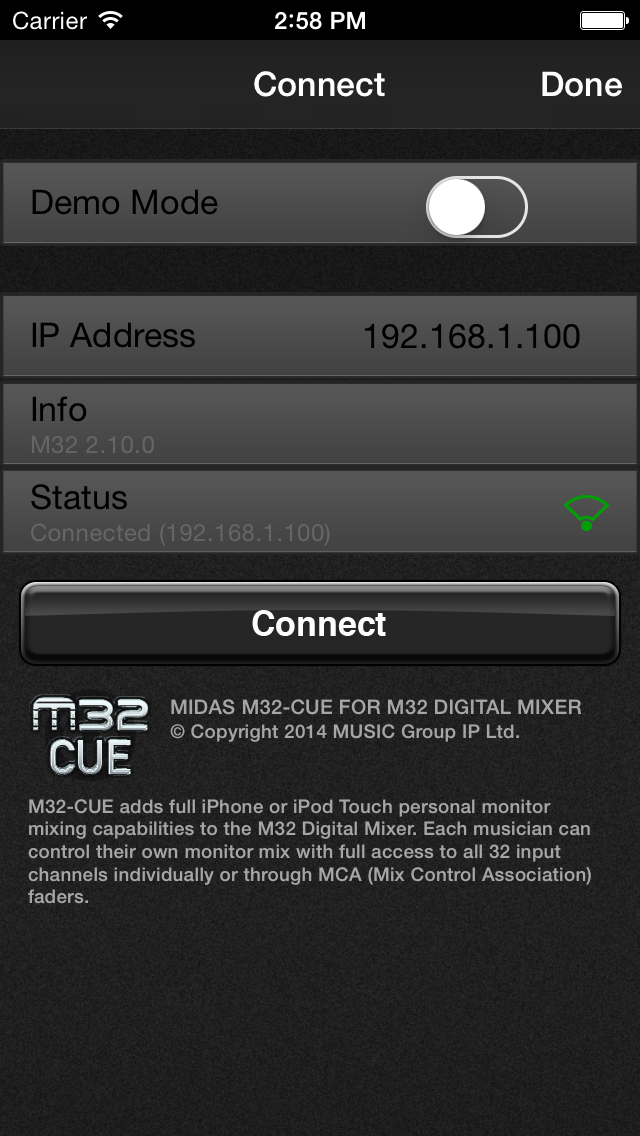Select the Info row
The height and width of the screenshot is (1136, 640).
320,423
